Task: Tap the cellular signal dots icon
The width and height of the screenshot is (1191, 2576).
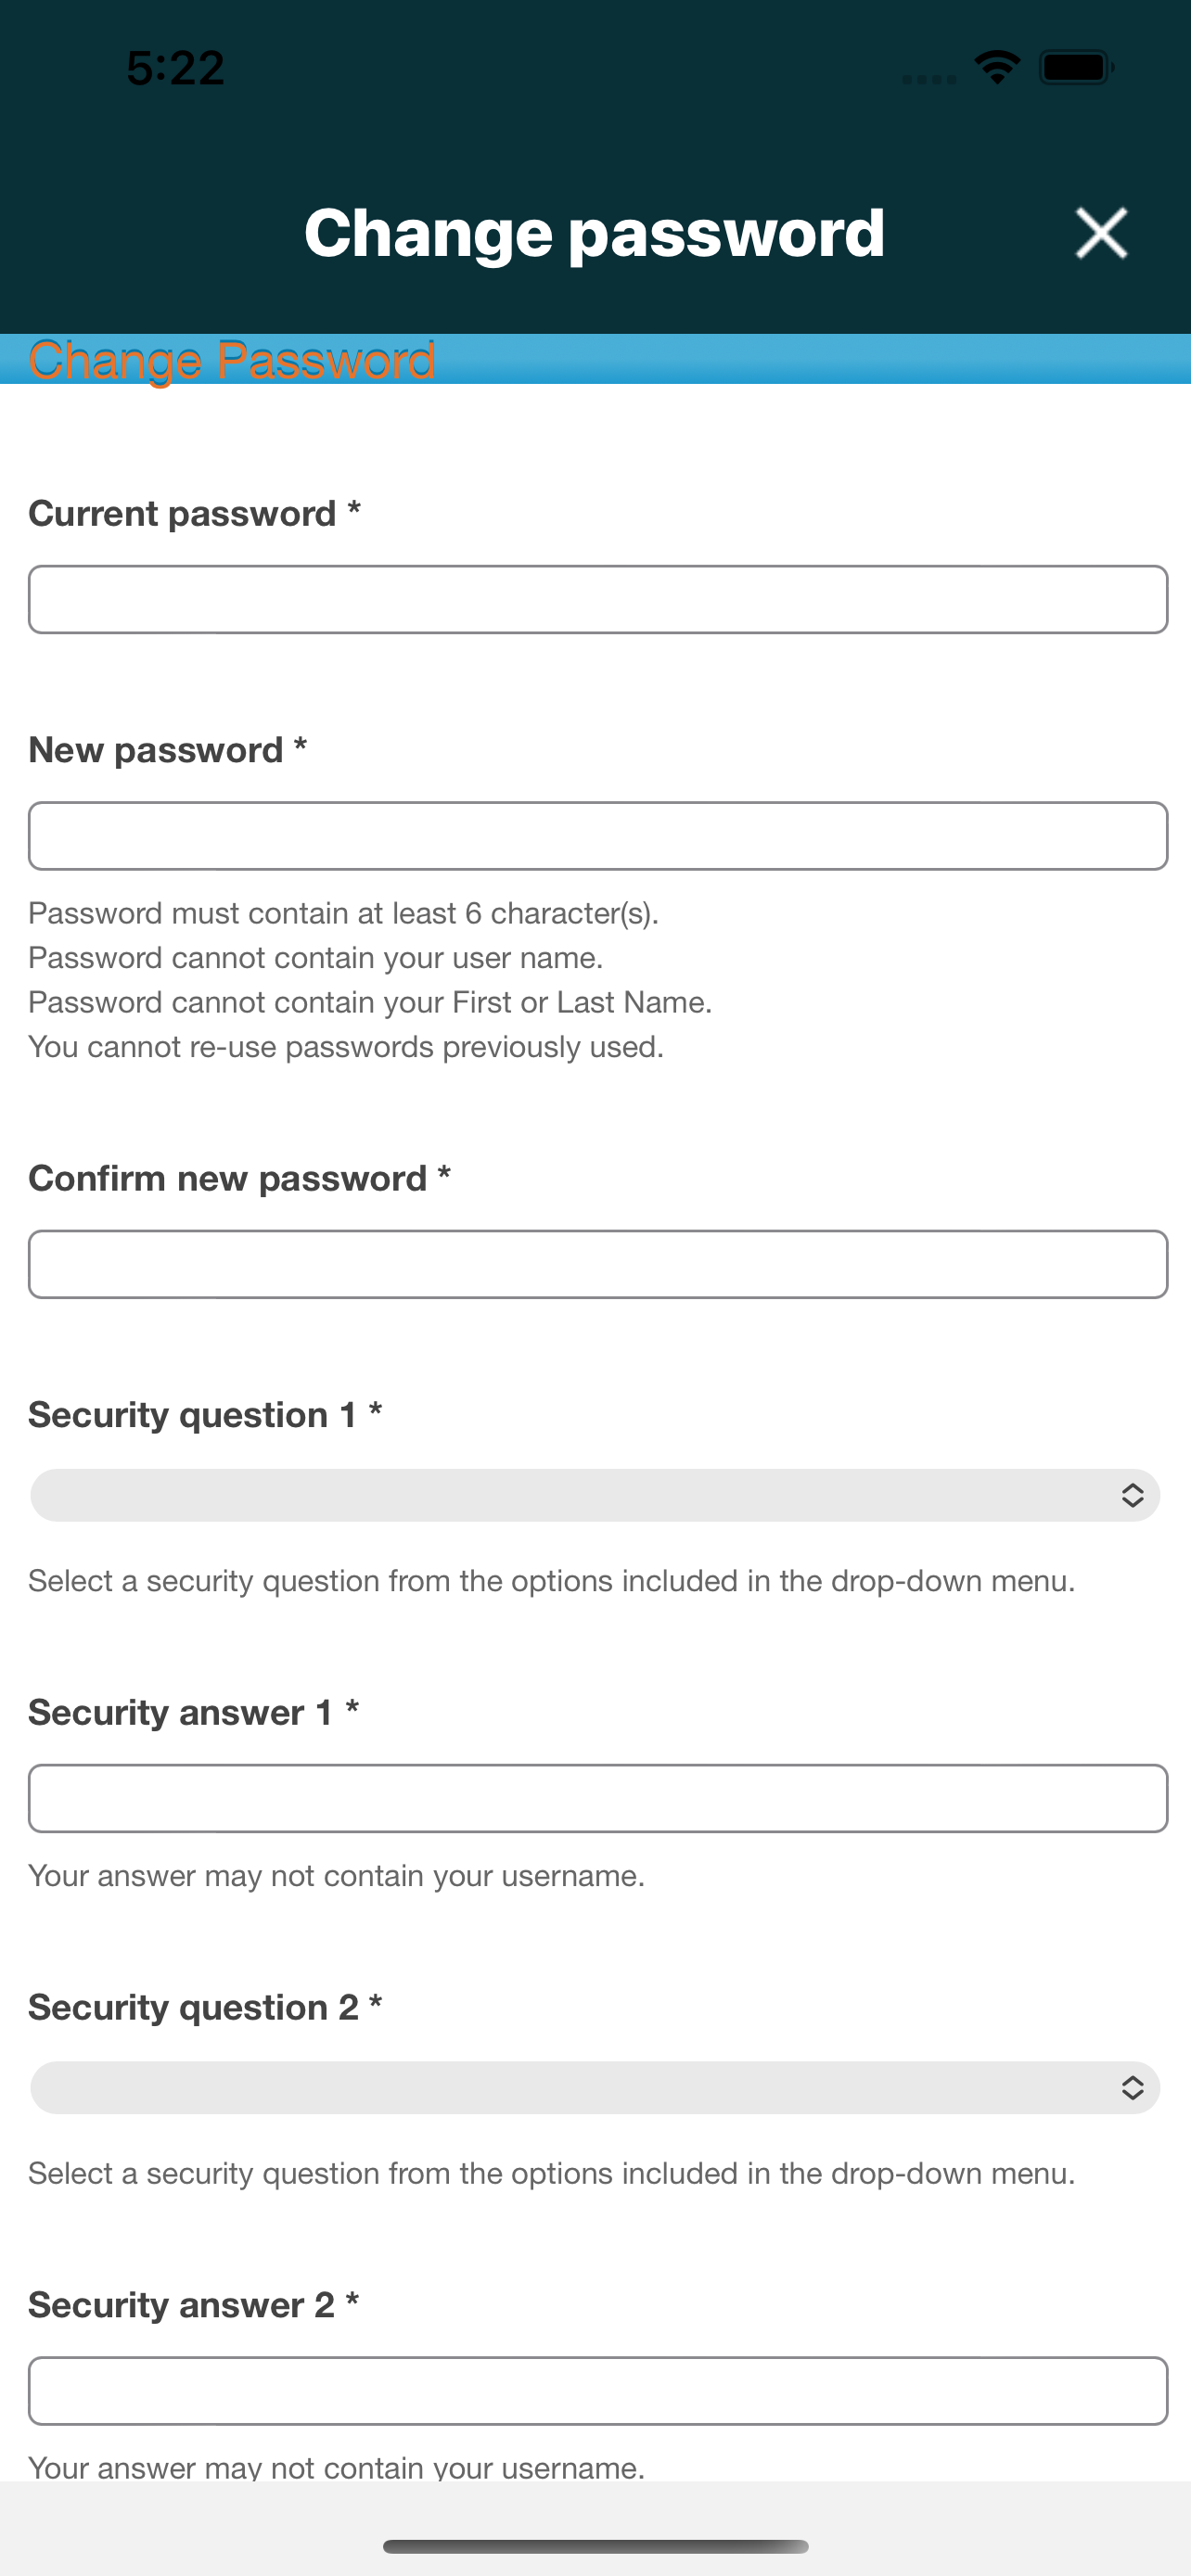Action: [929, 79]
